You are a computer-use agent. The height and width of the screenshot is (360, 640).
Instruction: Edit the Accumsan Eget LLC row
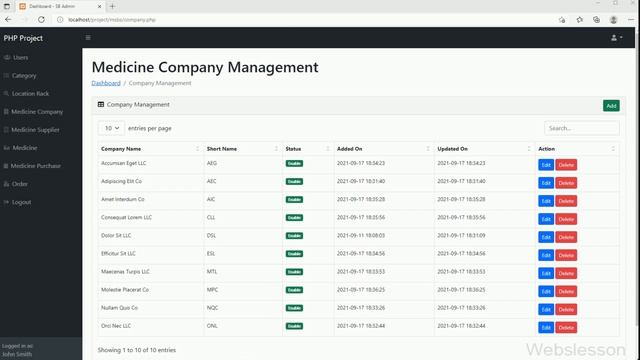[546, 165]
